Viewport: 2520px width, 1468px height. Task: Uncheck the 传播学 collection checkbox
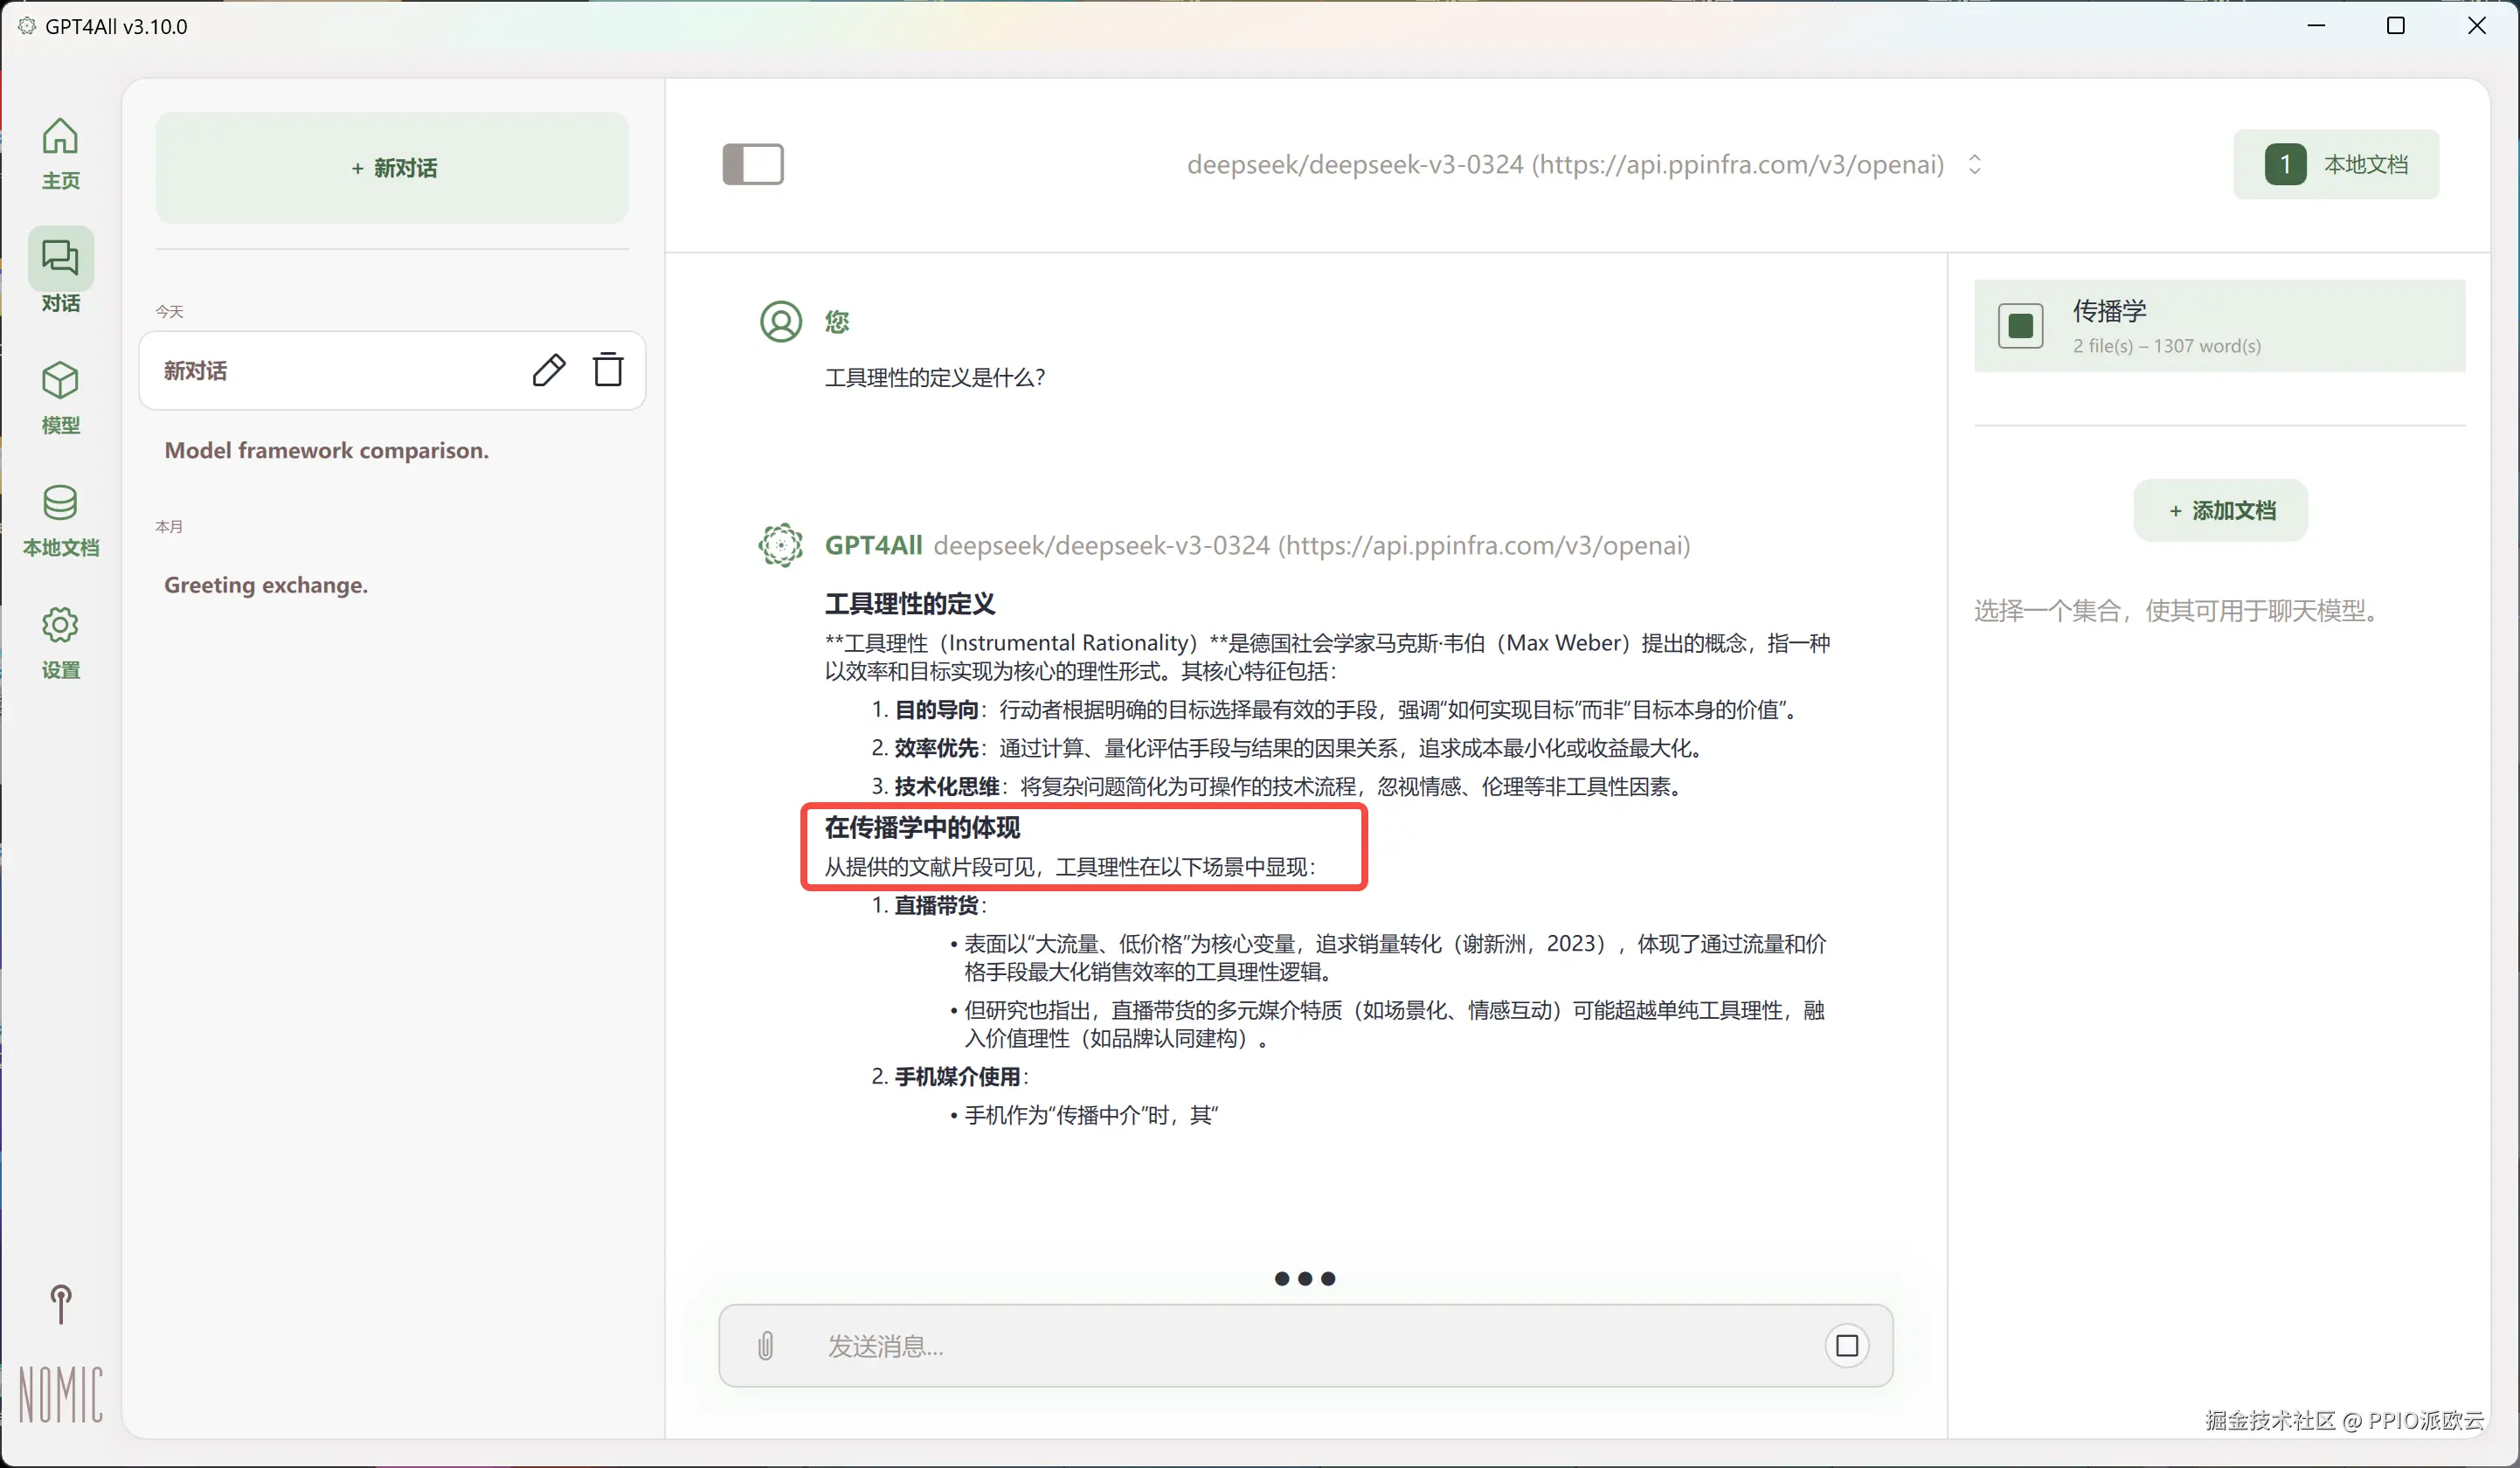tap(2020, 326)
